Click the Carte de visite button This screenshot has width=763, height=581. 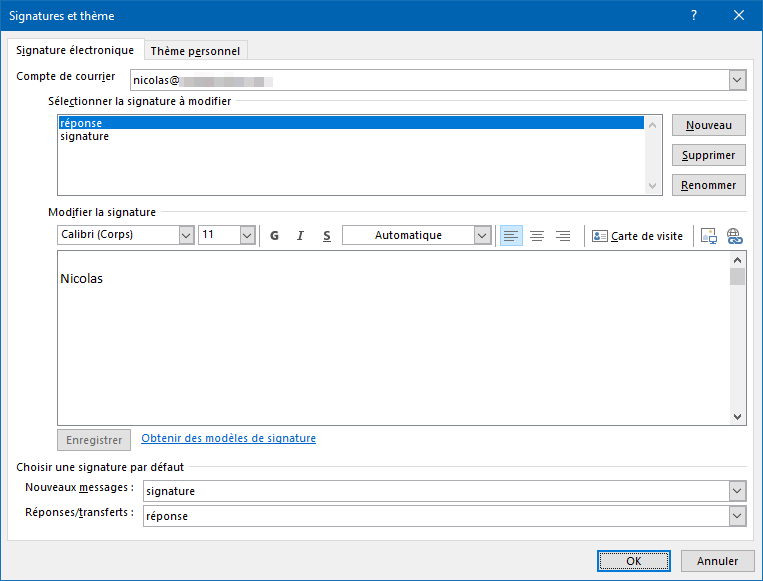click(637, 236)
